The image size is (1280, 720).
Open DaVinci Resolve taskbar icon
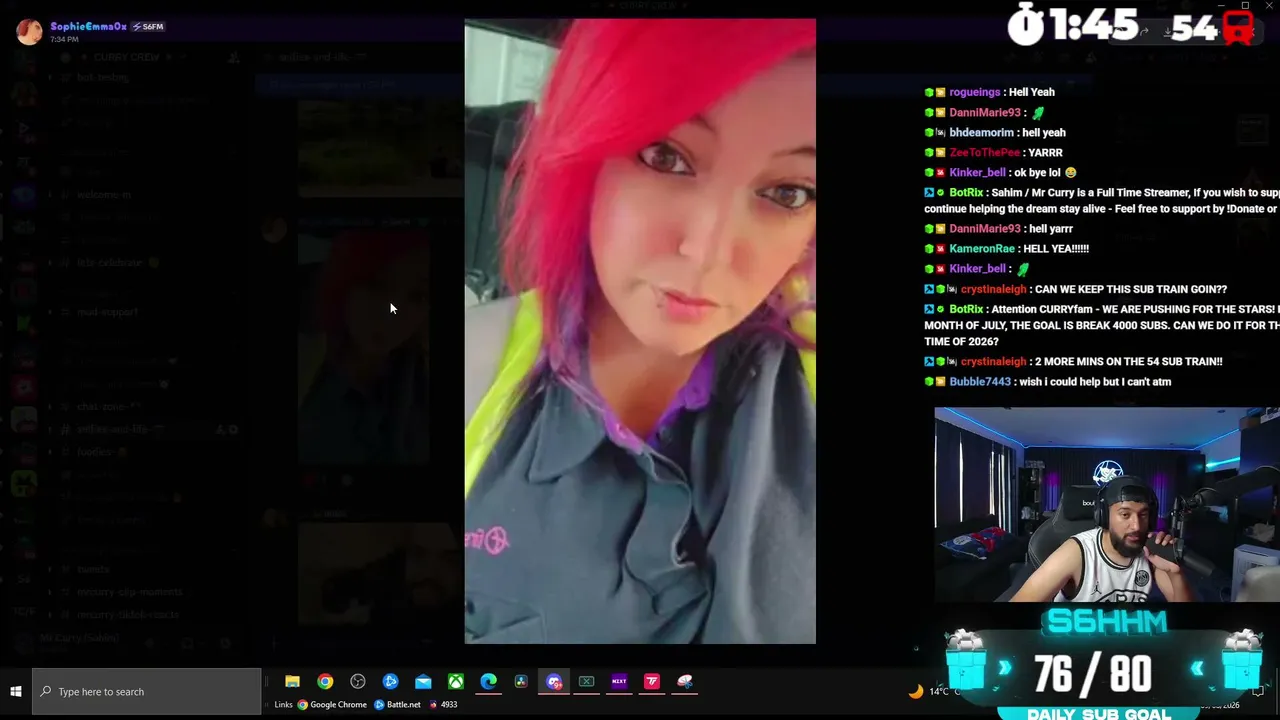coord(521,682)
